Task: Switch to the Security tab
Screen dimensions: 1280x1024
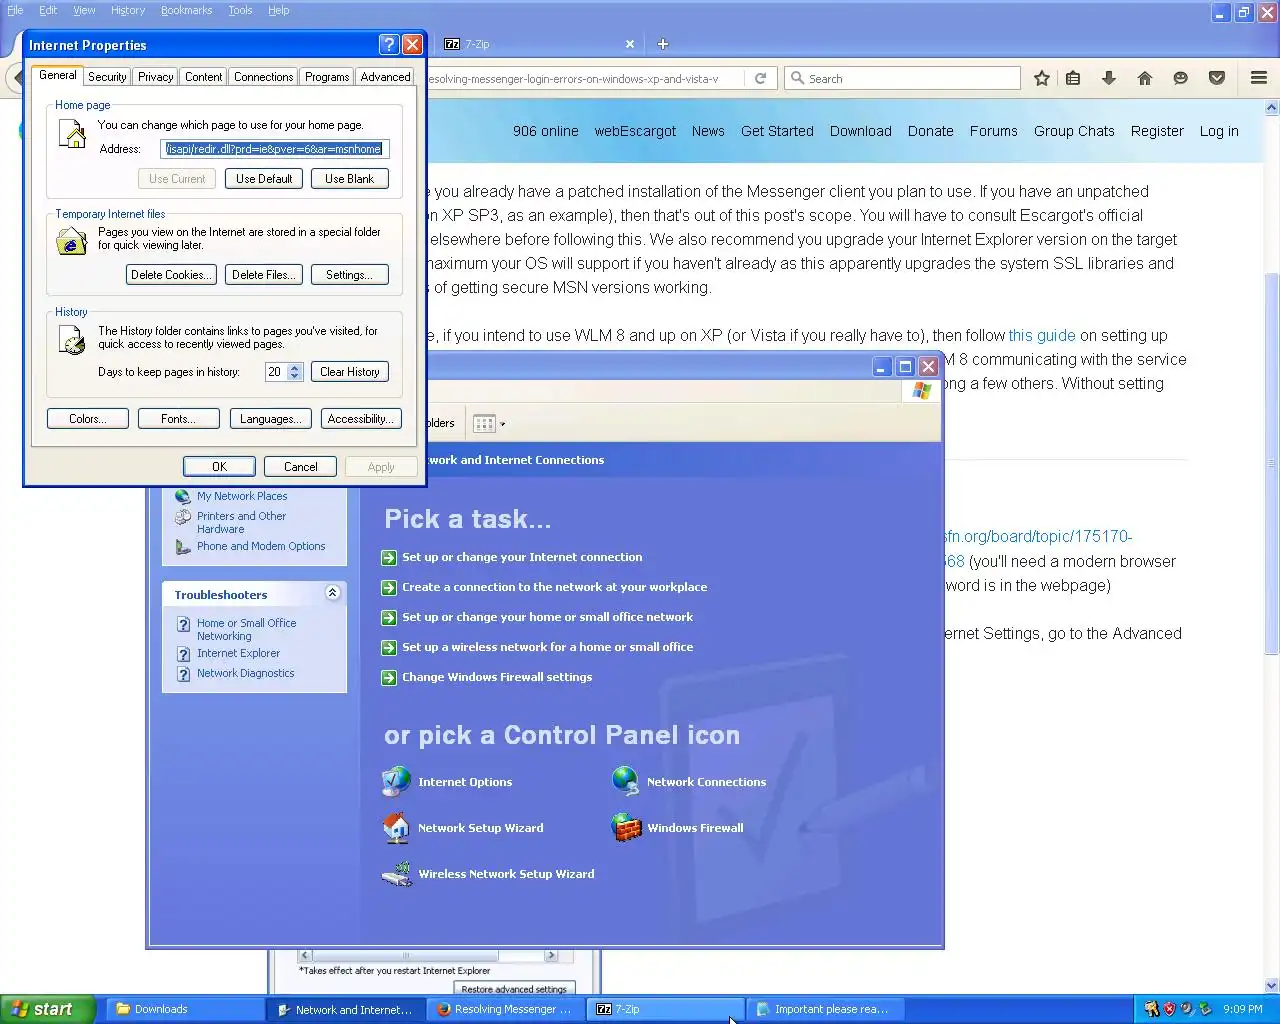Action: pyautogui.click(x=107, y=77)
